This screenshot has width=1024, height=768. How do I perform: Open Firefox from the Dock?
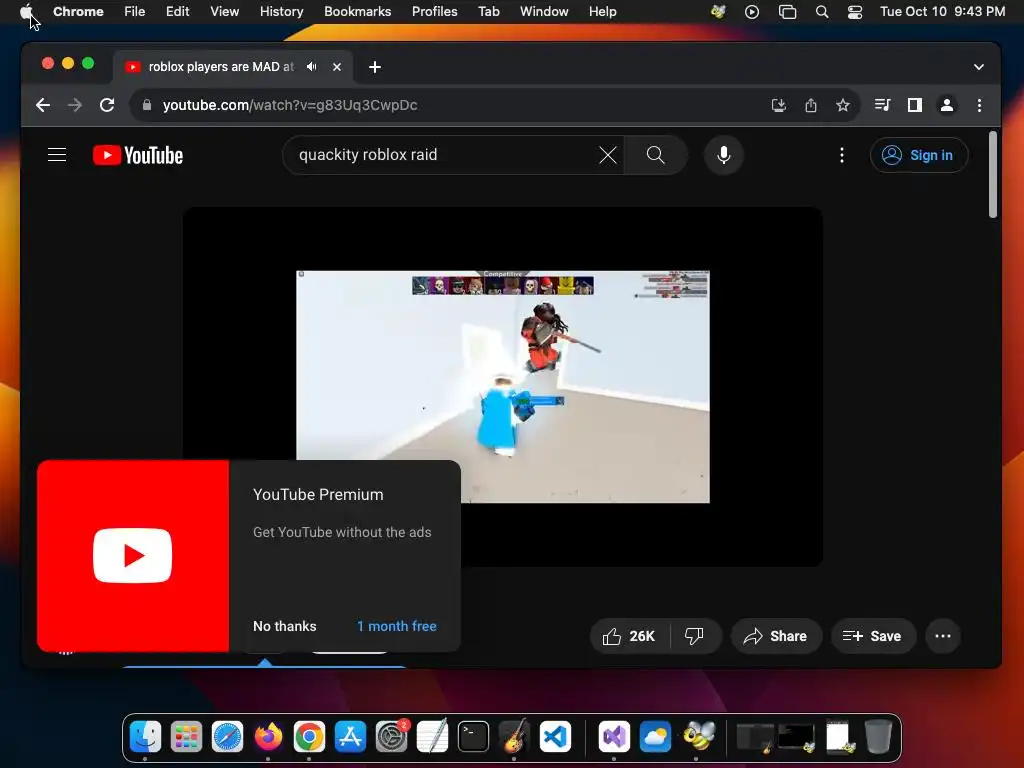[x=268, y=737]
